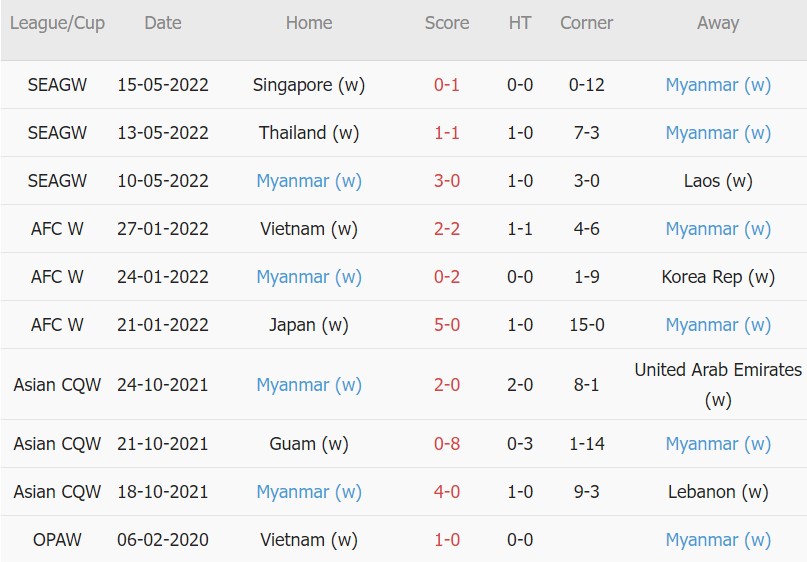Click the 0-8 score in the Guam match
807x562 pixels.
coord(447,444)
